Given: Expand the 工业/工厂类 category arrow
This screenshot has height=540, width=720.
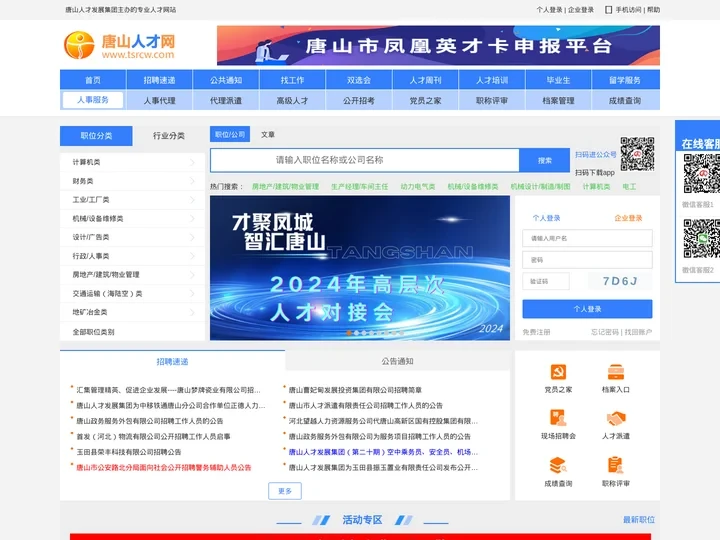Looking at the screenshot, I should (192, 200).
